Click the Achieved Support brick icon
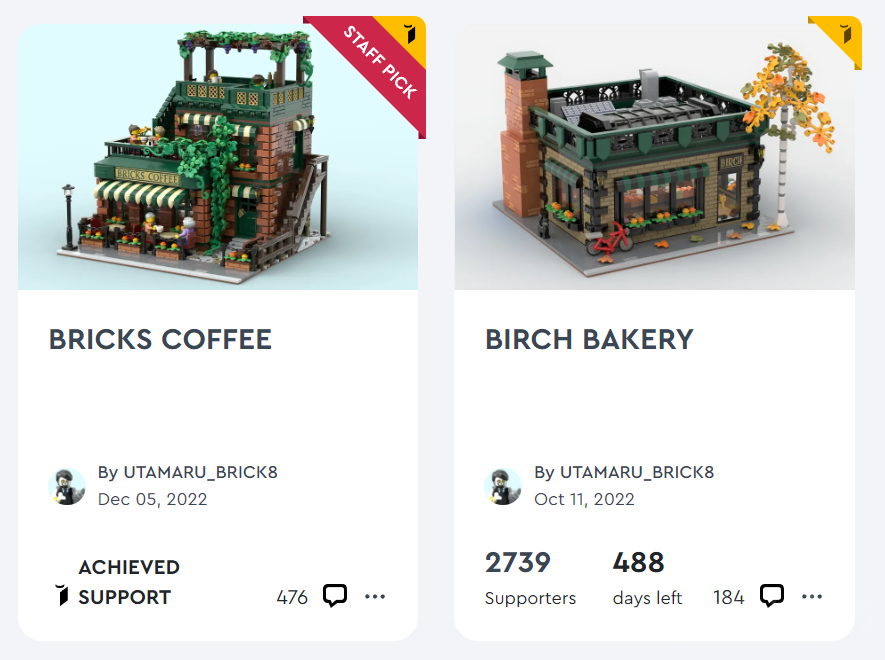885x660 pixels. tap(62, 595)
